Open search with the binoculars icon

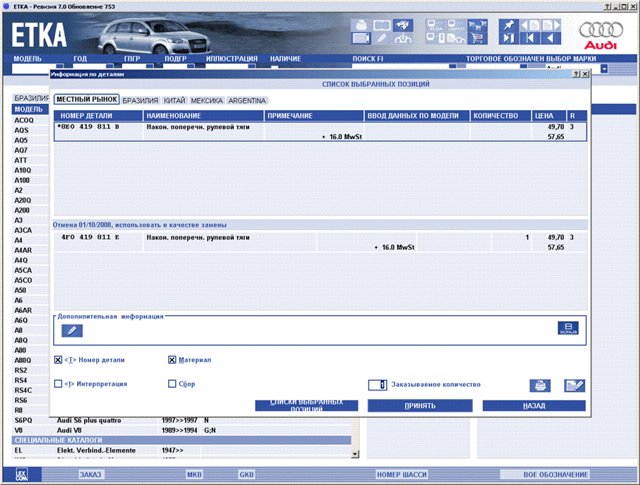click(403, 25)
